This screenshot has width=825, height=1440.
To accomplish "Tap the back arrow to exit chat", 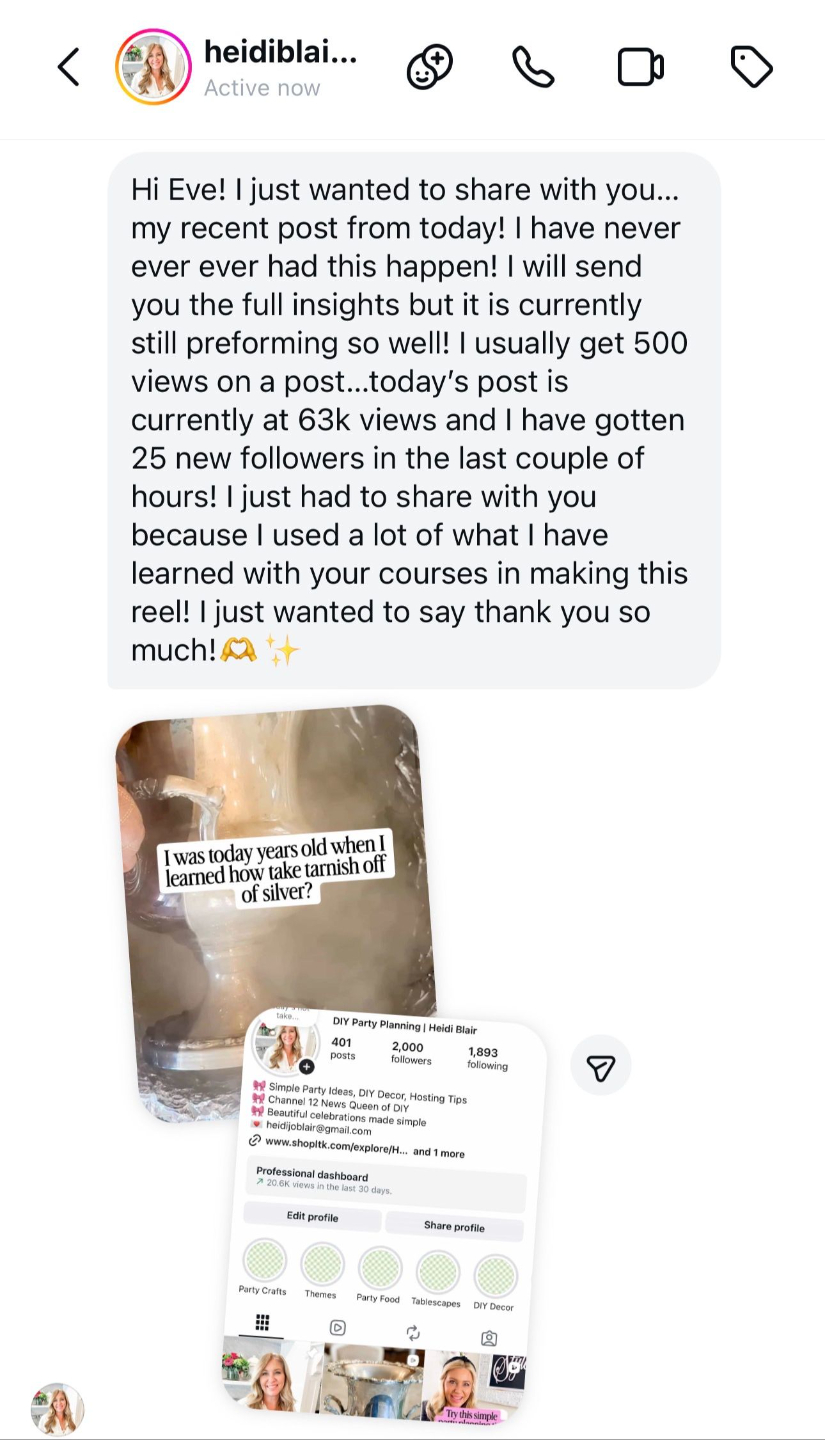I will (68, 68).
